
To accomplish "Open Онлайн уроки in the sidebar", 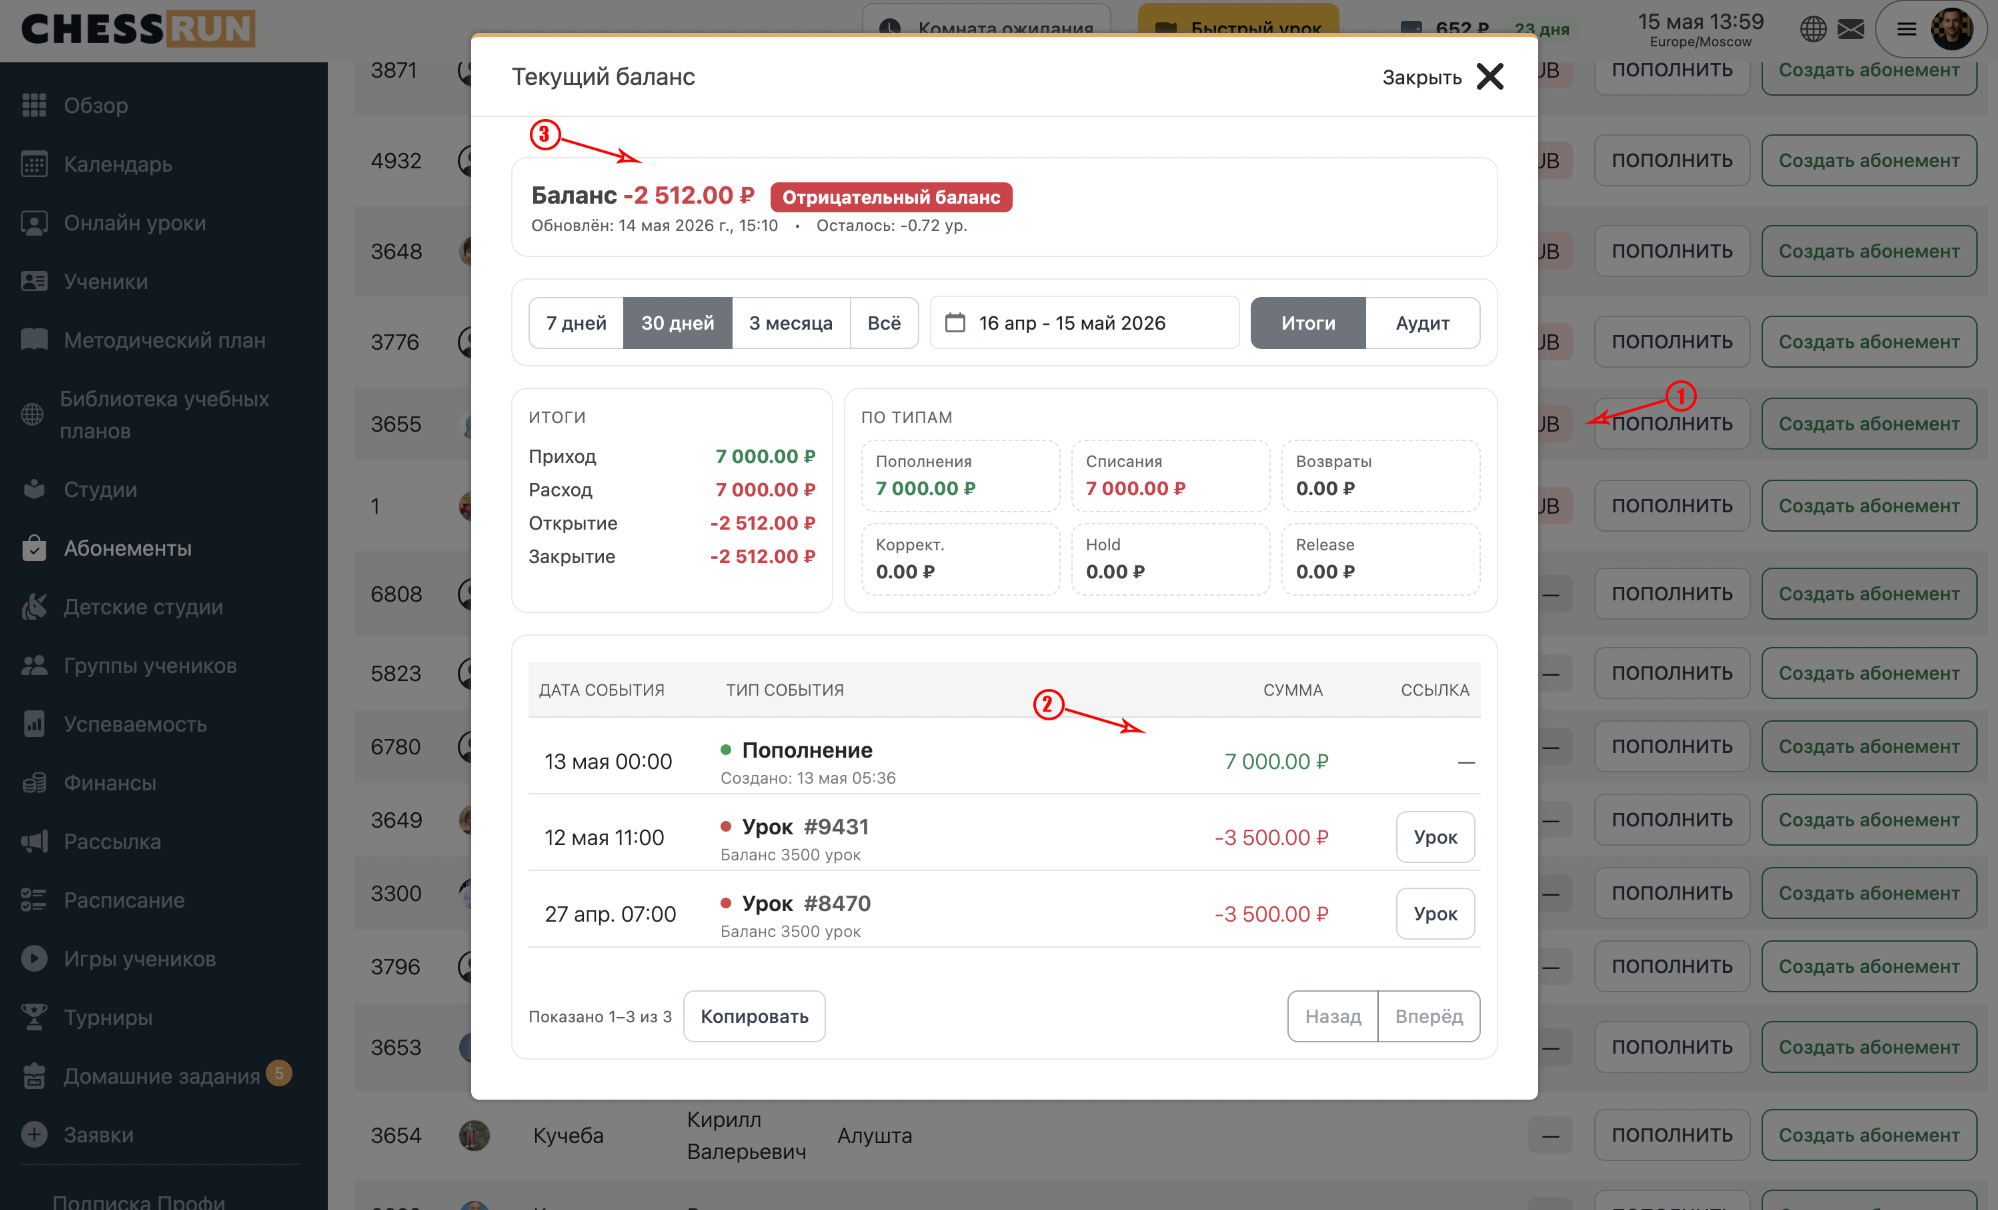I will tap(135, 223).
